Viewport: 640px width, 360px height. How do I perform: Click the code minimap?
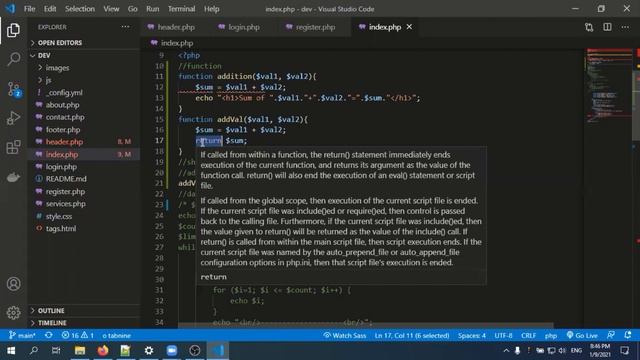(608, 86)
